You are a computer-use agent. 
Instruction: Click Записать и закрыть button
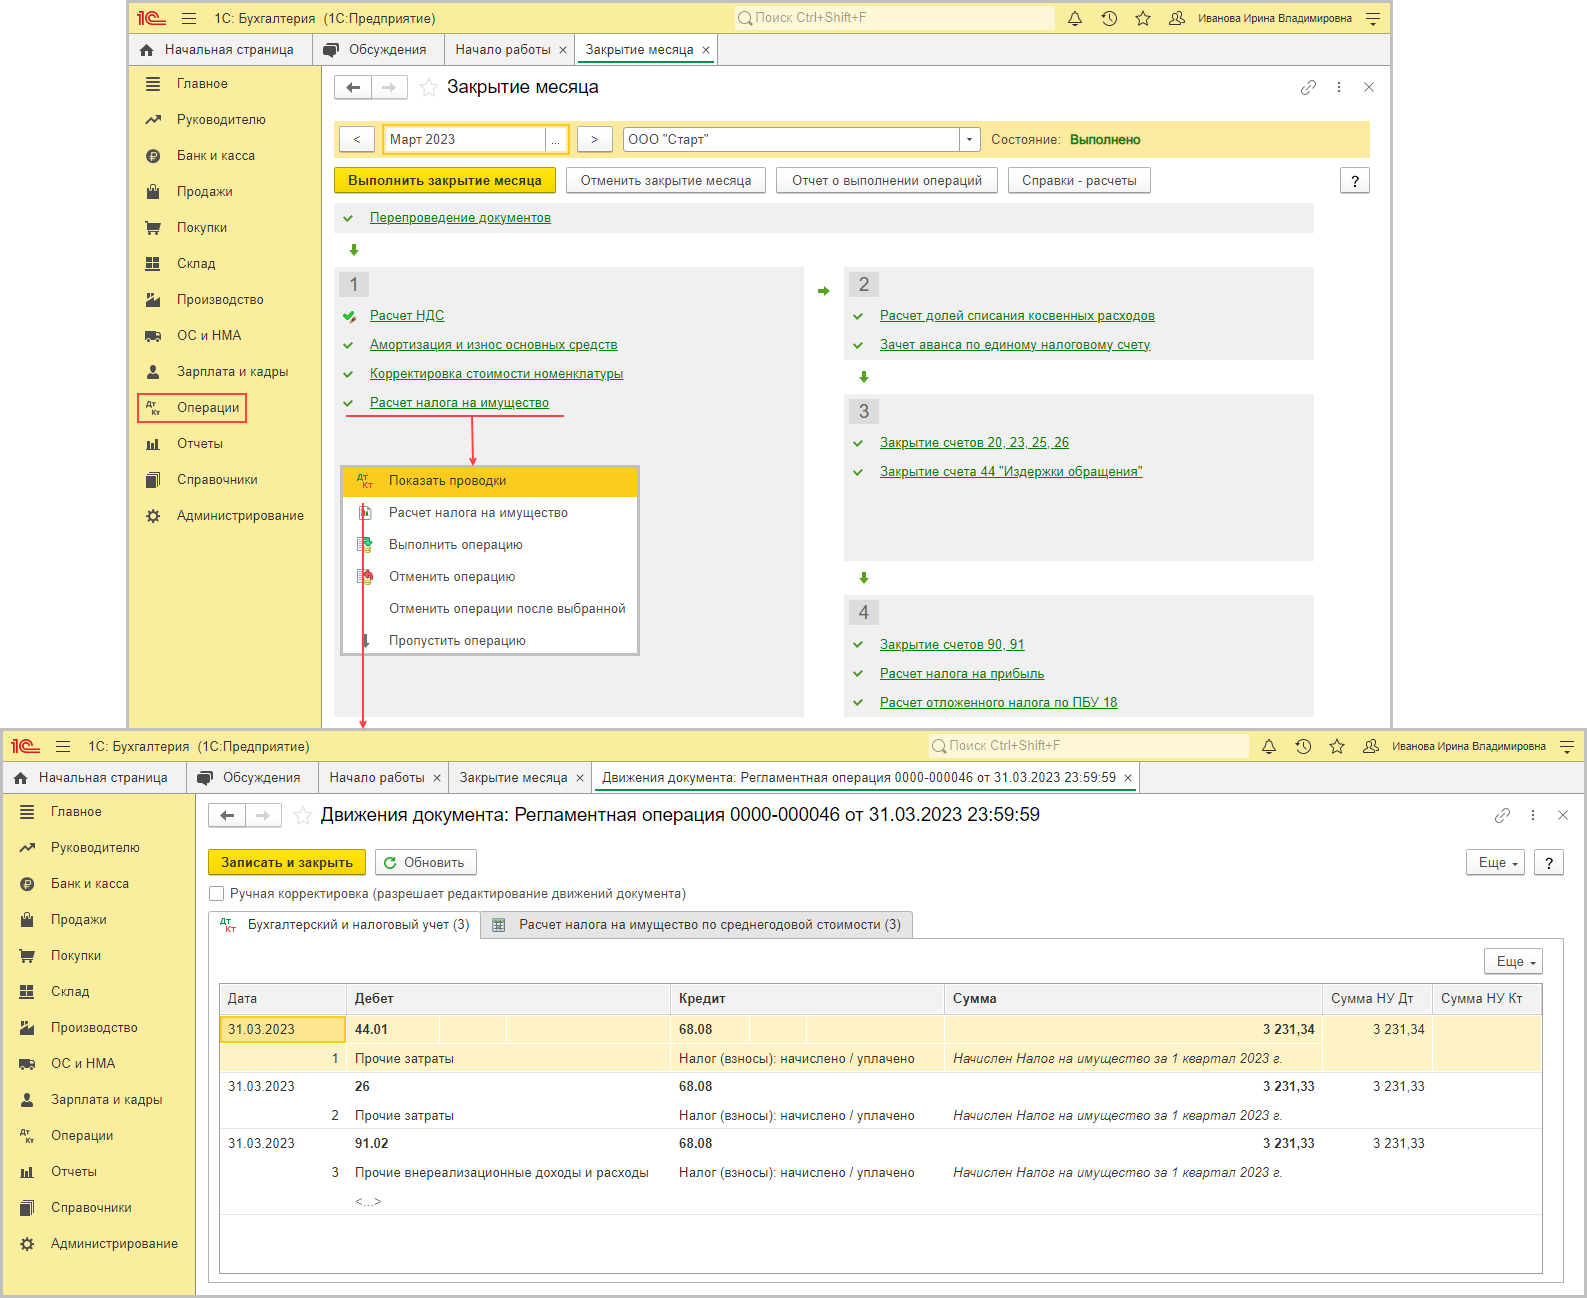(287, 862)
